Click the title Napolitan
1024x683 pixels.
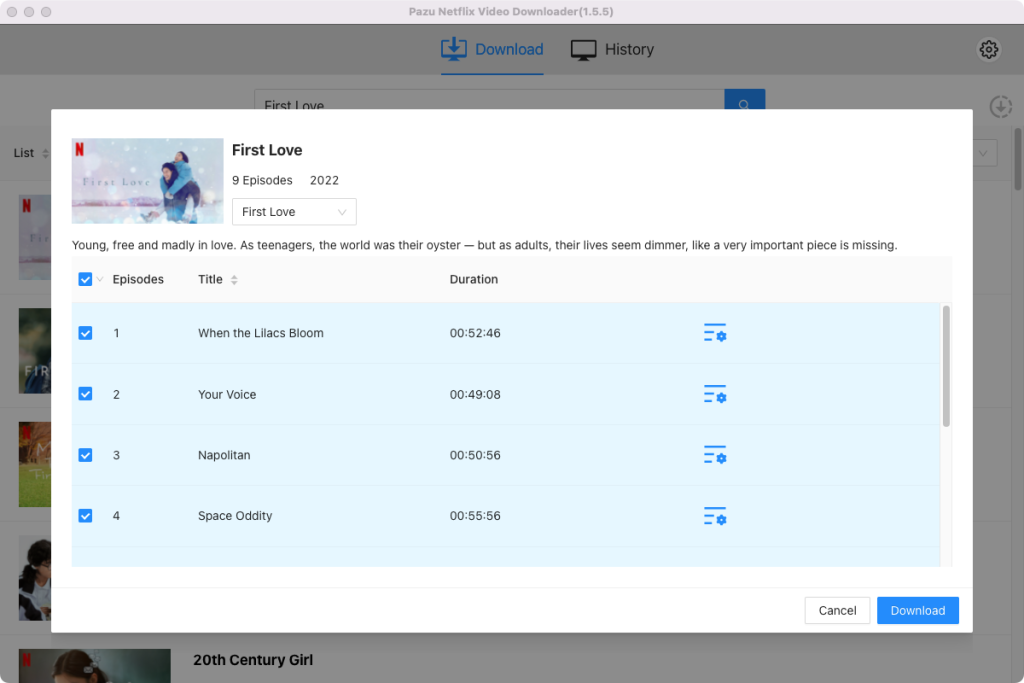[224, 455]
